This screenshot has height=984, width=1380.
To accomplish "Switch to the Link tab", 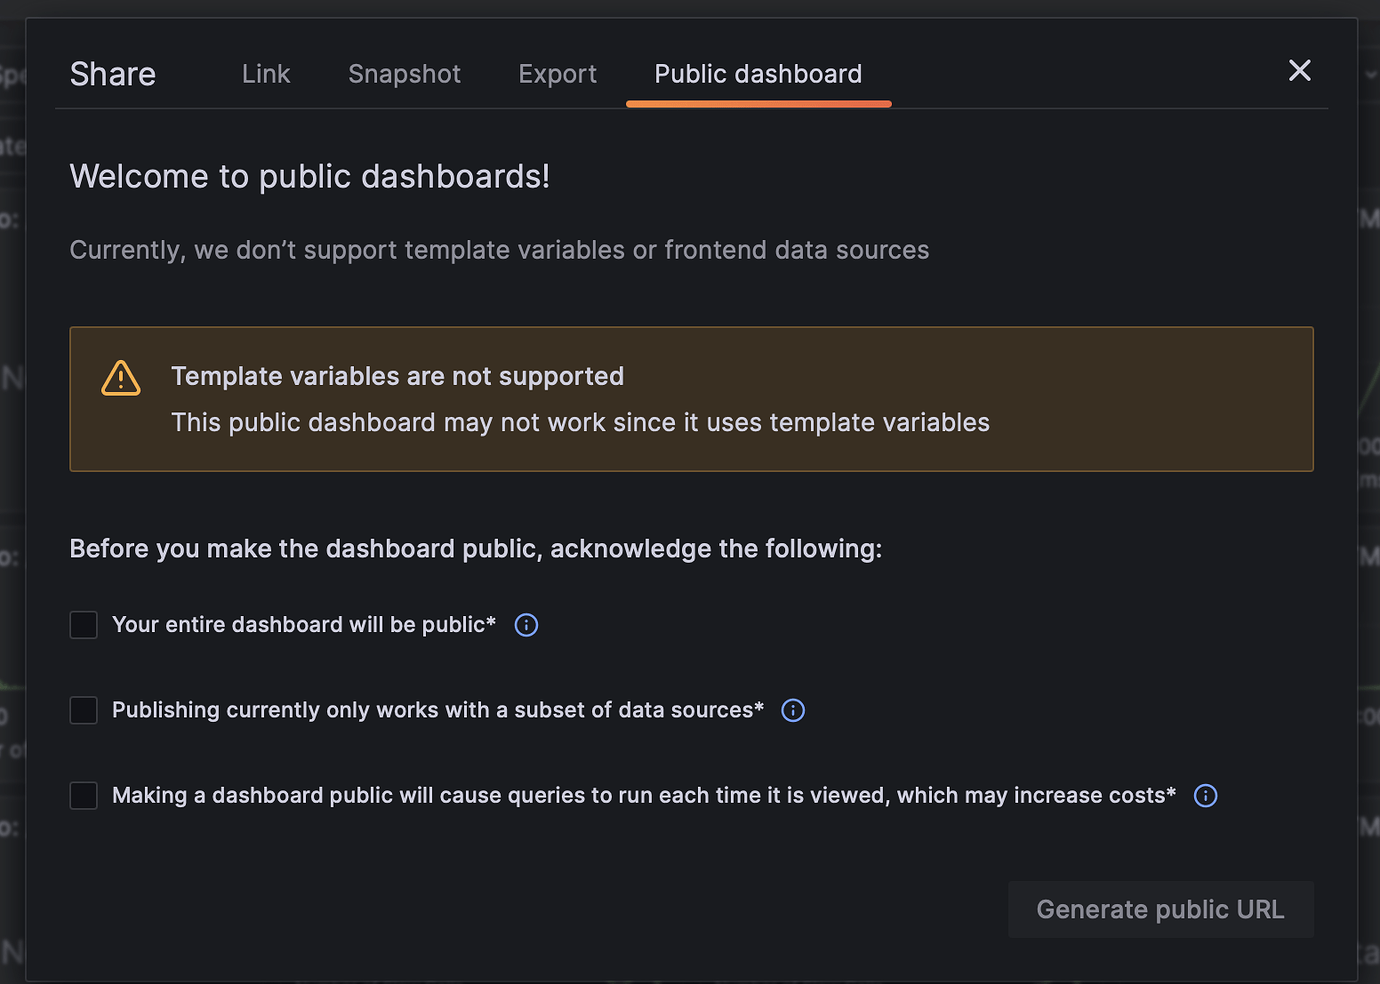I will (x=266, y=74).
